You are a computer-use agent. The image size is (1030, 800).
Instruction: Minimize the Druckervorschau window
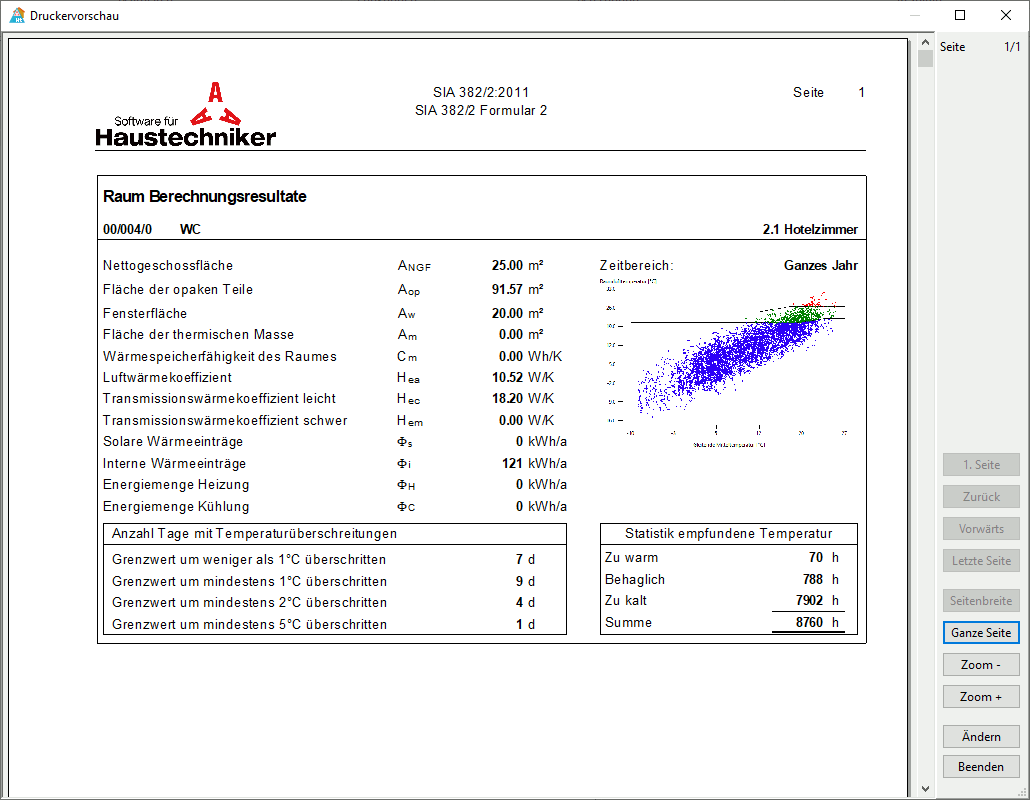tap(915, 15)
